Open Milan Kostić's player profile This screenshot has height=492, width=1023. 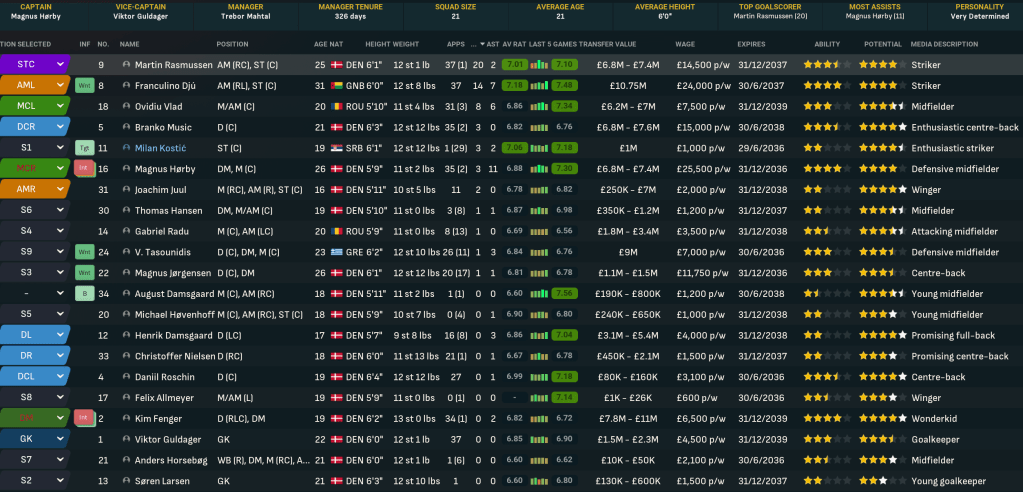(164, 148)
